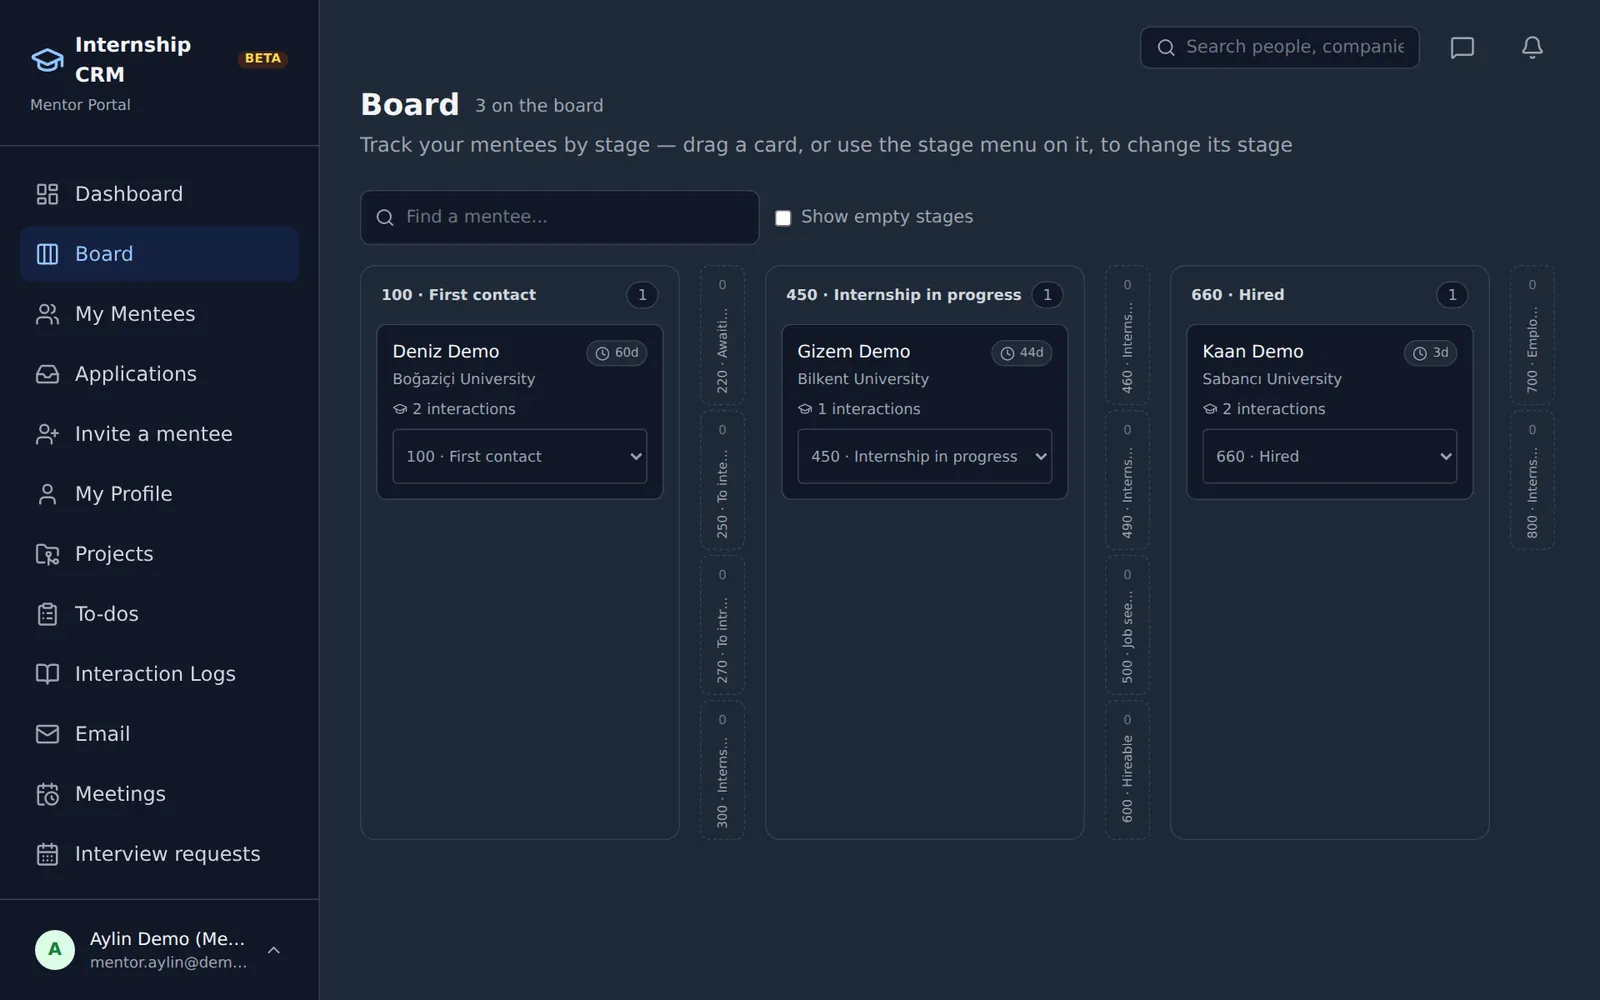Click the graduation cap logo icon

point(47,60)
